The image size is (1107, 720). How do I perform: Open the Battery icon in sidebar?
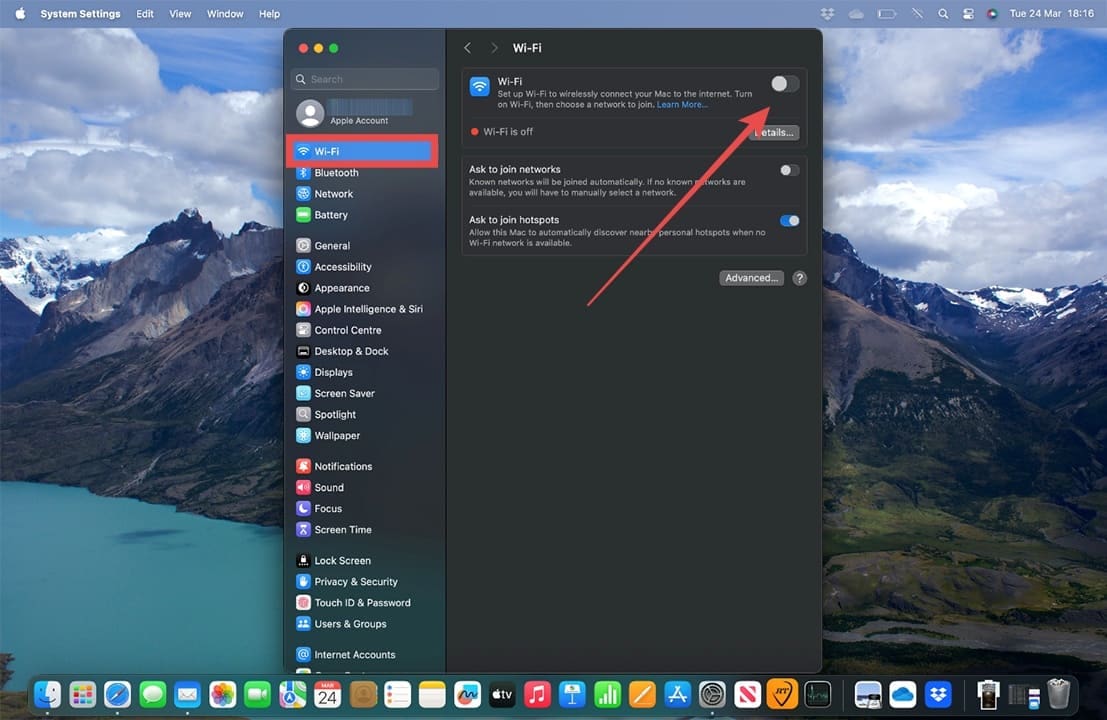pyautogui.click(x=303, y=215)
